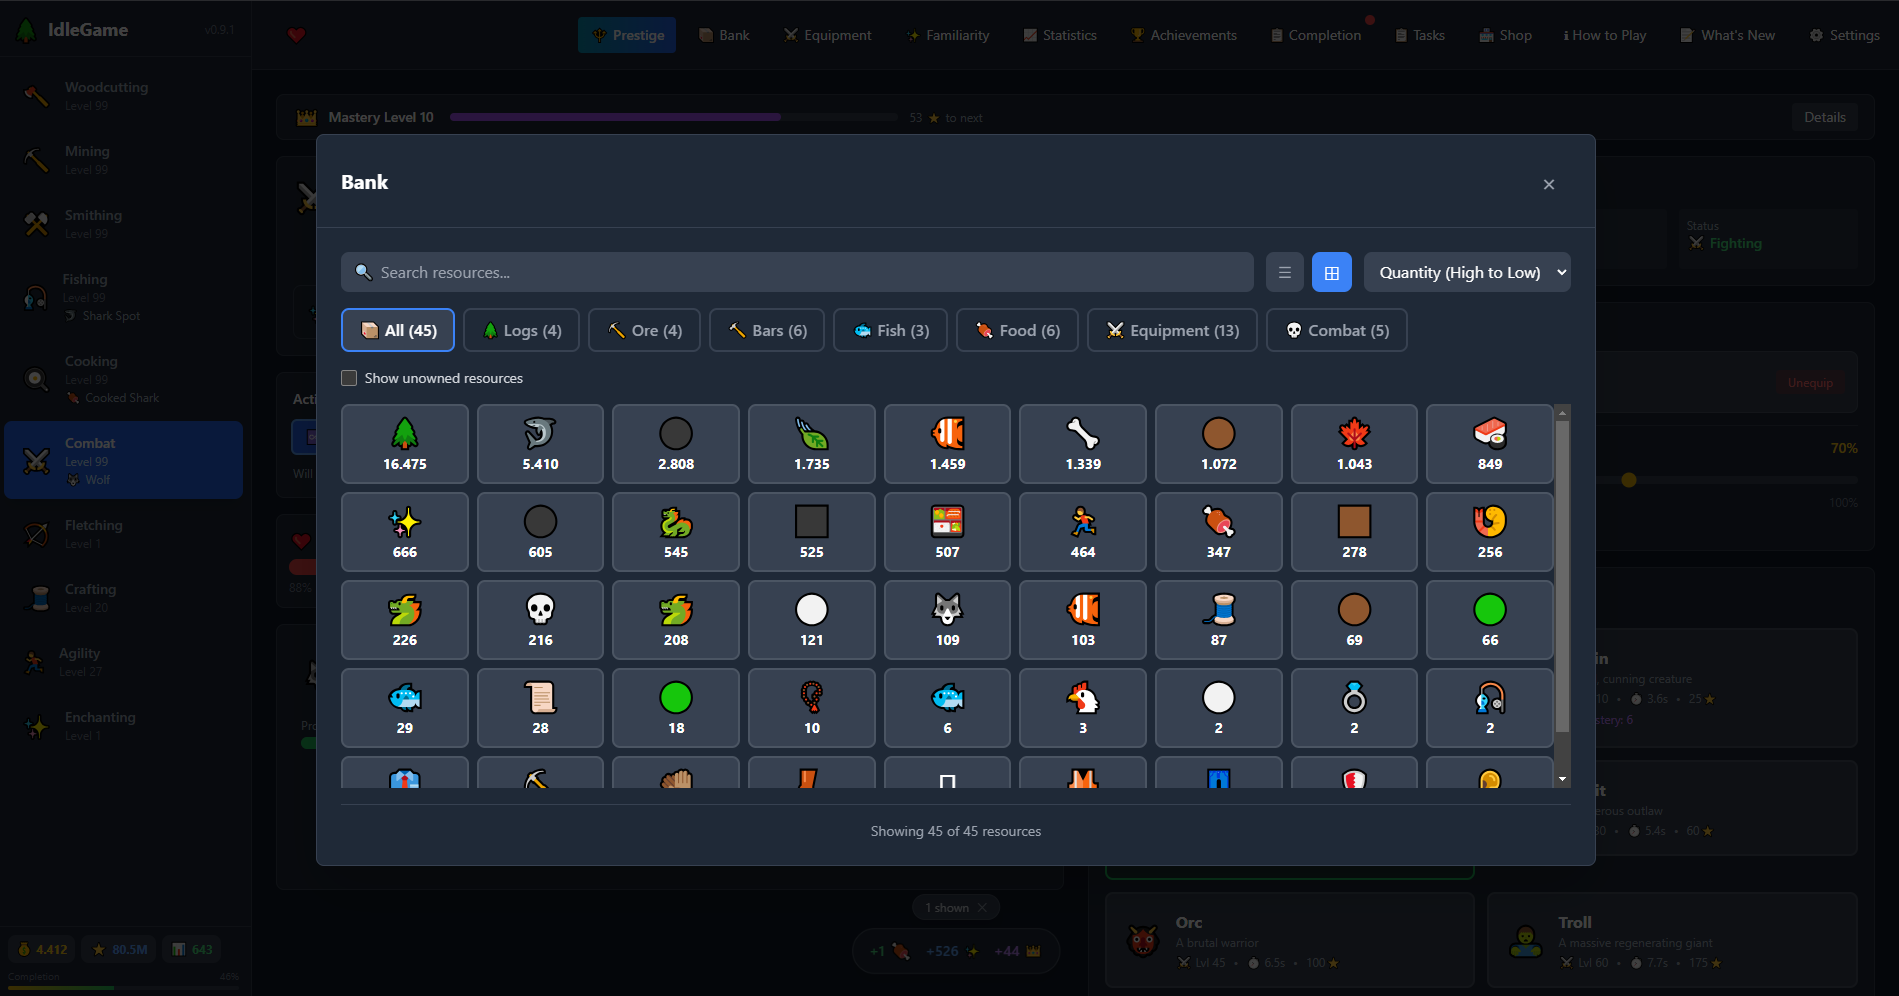Pick the clownfish item with quantity 1.459
Image resolution: width=1899 pixels, height=996 pixels.
(947, 444)
